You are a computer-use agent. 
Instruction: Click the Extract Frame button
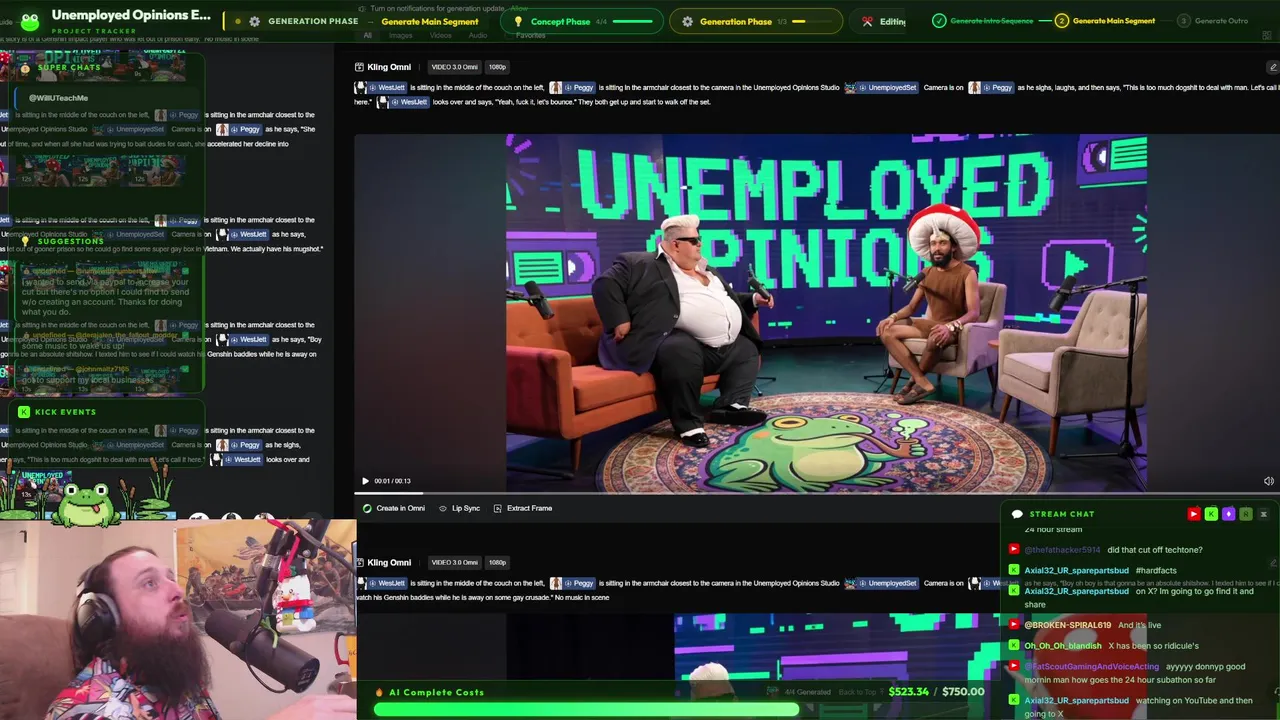522,508
